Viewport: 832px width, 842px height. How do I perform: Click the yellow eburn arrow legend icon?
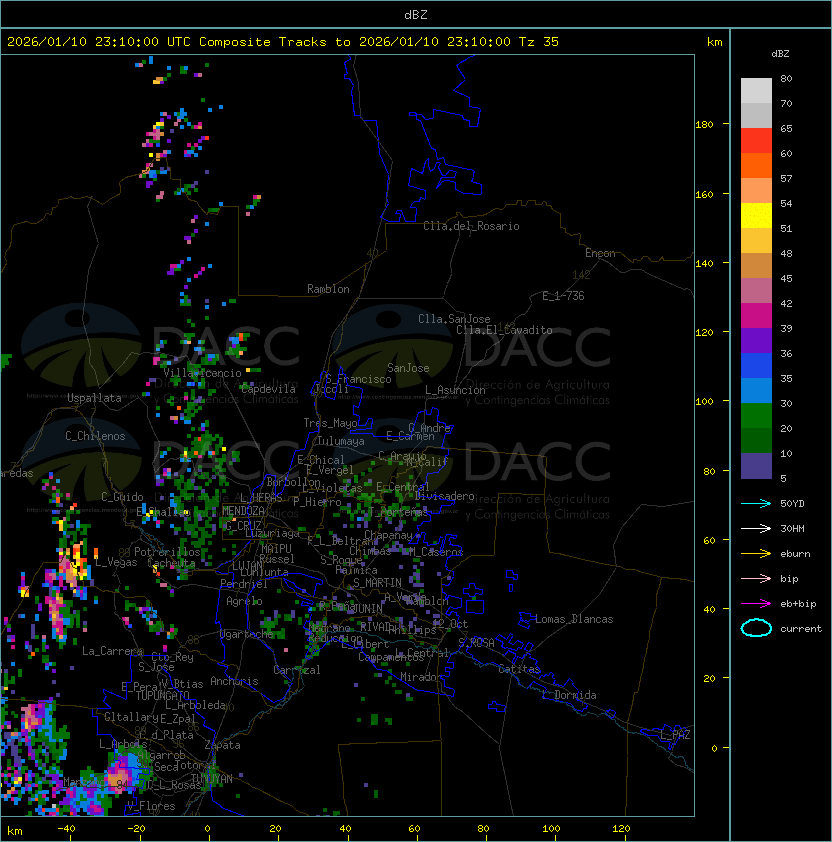coord(756,554)
